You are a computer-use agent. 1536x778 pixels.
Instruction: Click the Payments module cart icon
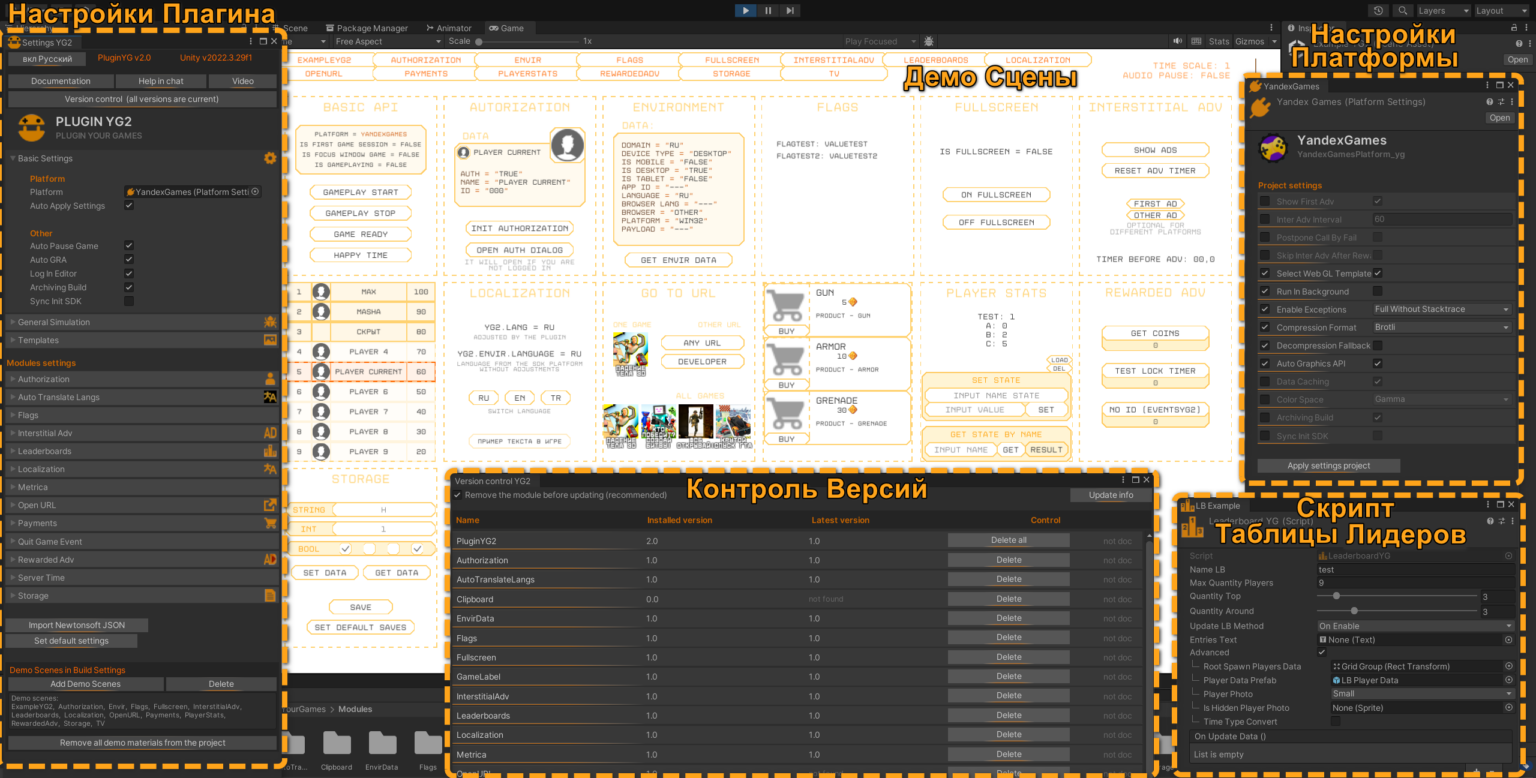tap(270, 523)
